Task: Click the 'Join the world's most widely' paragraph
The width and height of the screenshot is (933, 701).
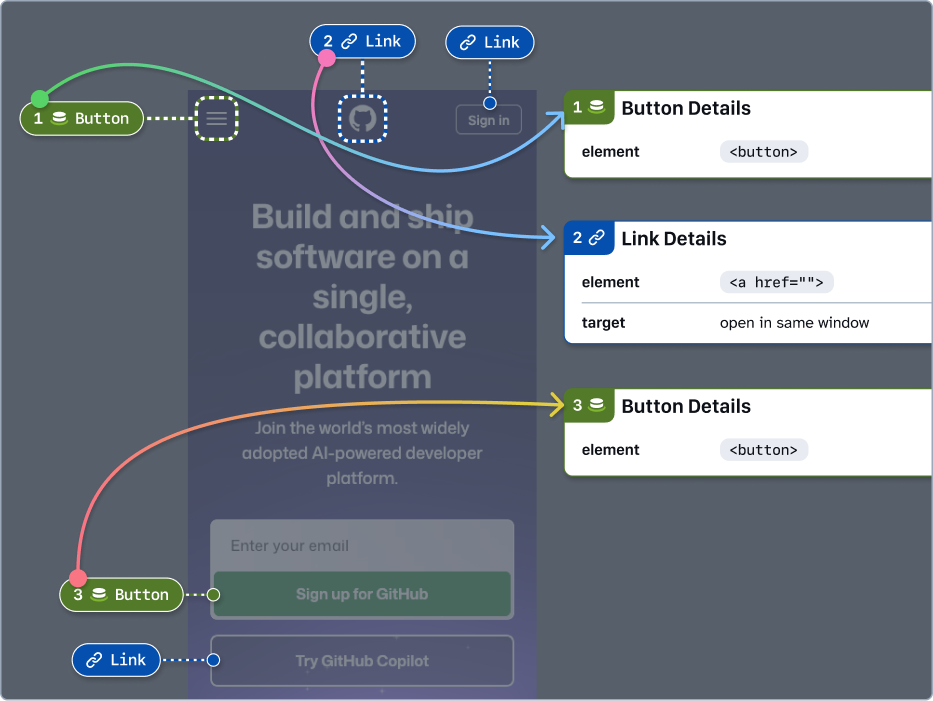Action: [362, 453]
